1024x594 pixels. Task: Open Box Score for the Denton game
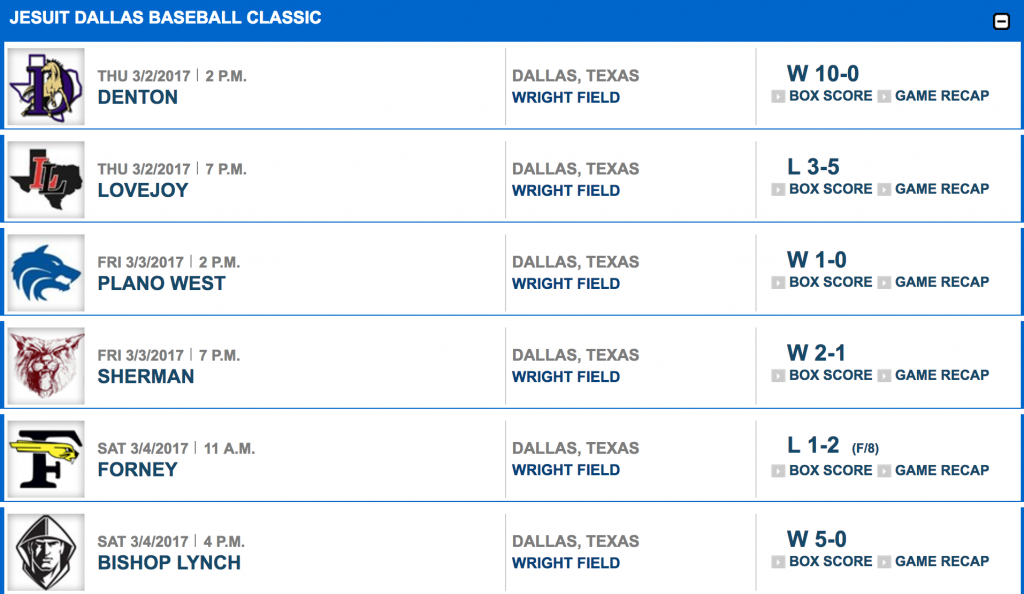coord(830,96)
